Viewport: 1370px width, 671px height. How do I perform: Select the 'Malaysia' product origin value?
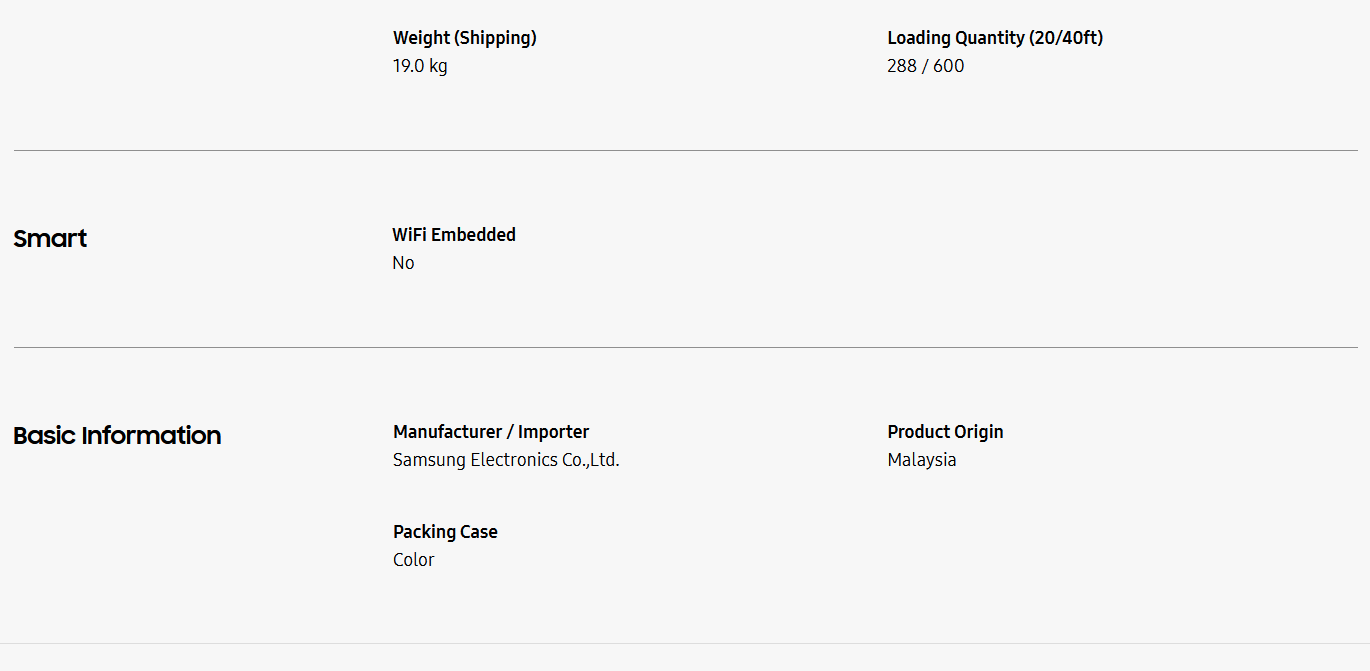point(921,460)
